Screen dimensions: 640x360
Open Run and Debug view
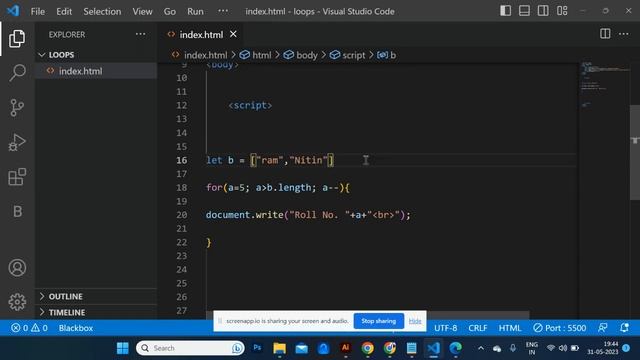coord(17,142)
